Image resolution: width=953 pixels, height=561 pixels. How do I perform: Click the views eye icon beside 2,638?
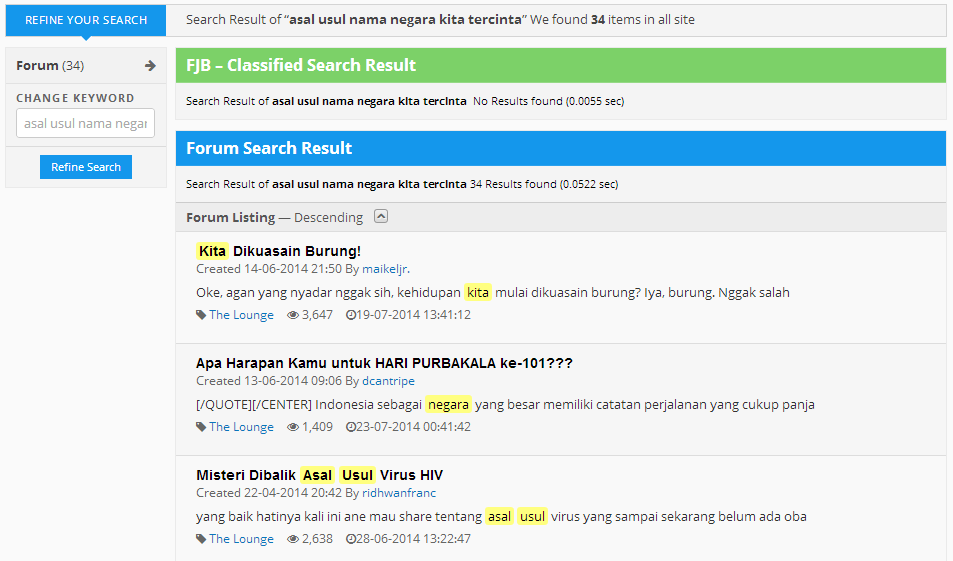(293, 539)
